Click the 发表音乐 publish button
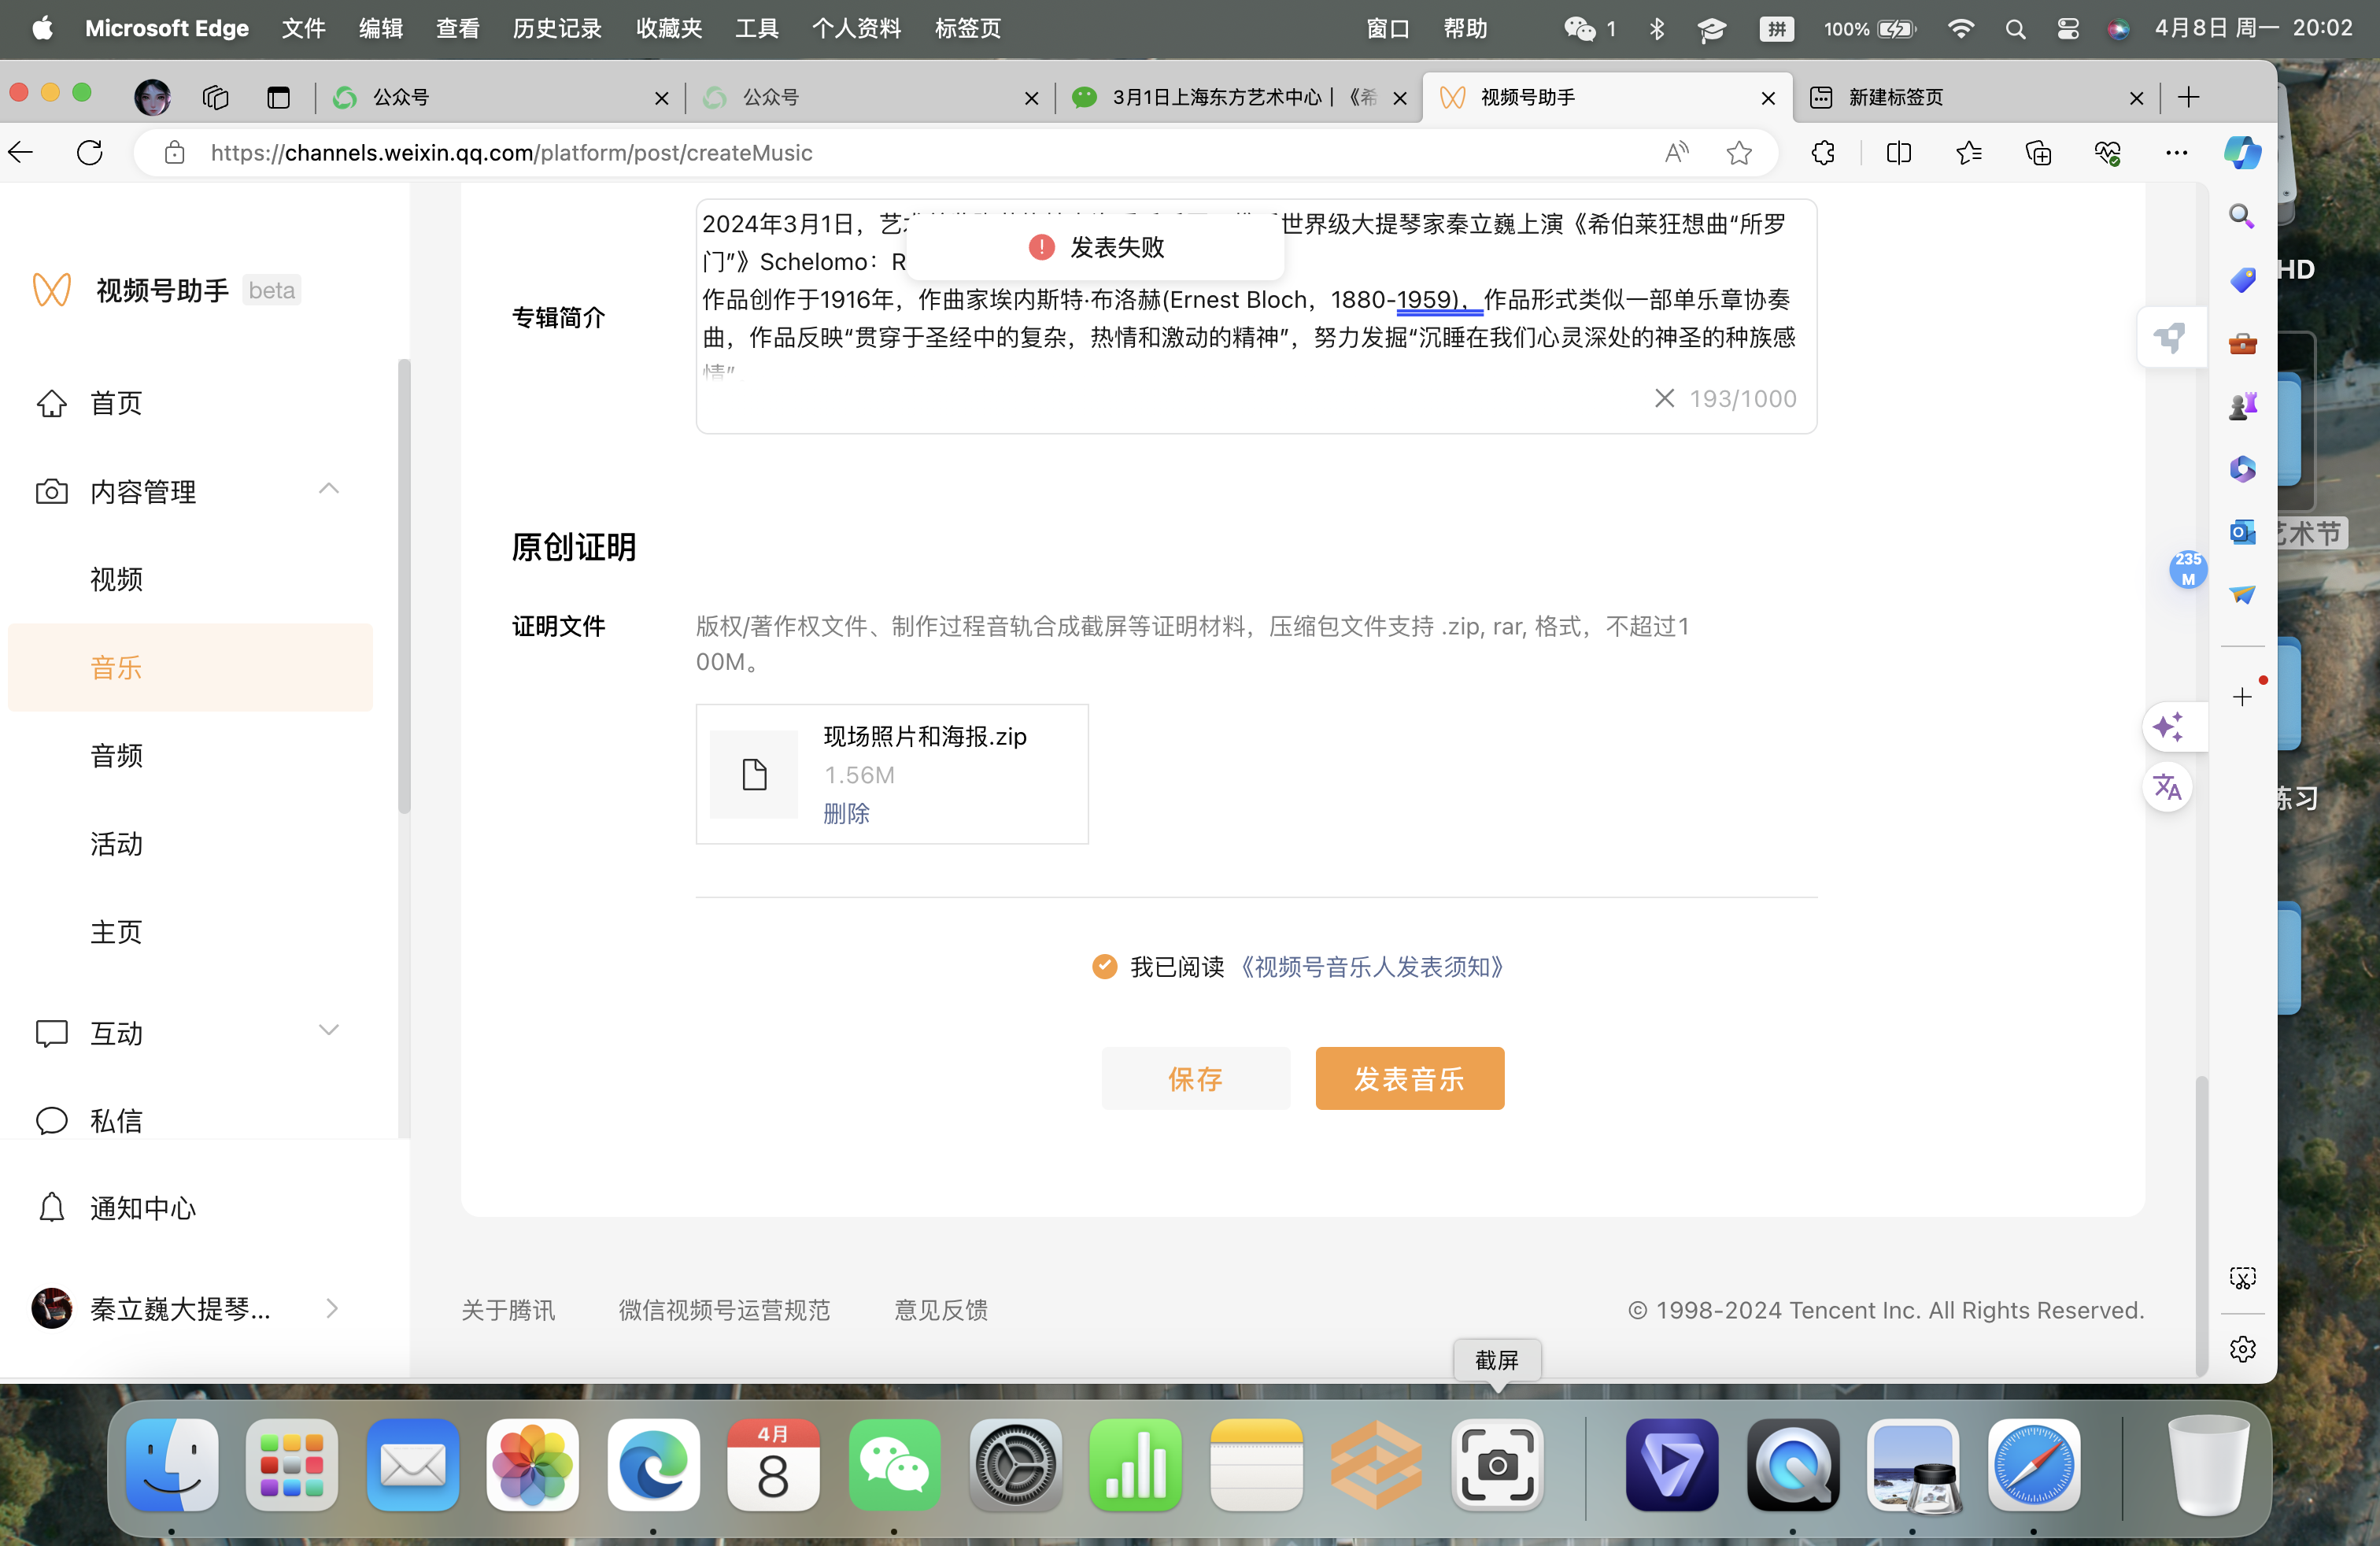This screenshot has width=2380, height=1546. coord(1409,1078)
